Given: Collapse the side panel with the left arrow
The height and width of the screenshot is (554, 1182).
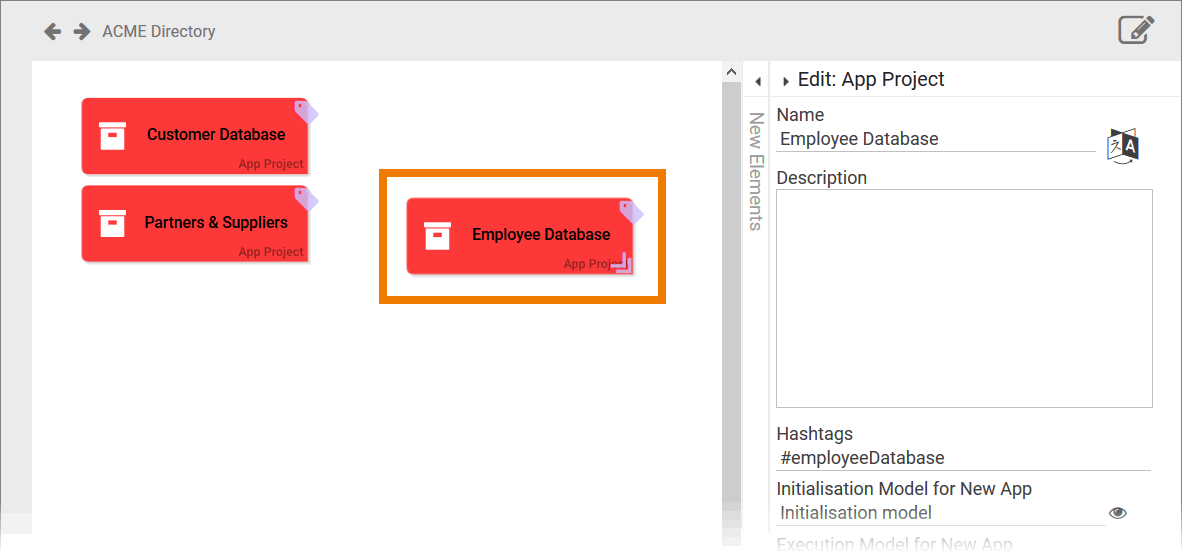Looking at the screenshot, I should [757, 81].
